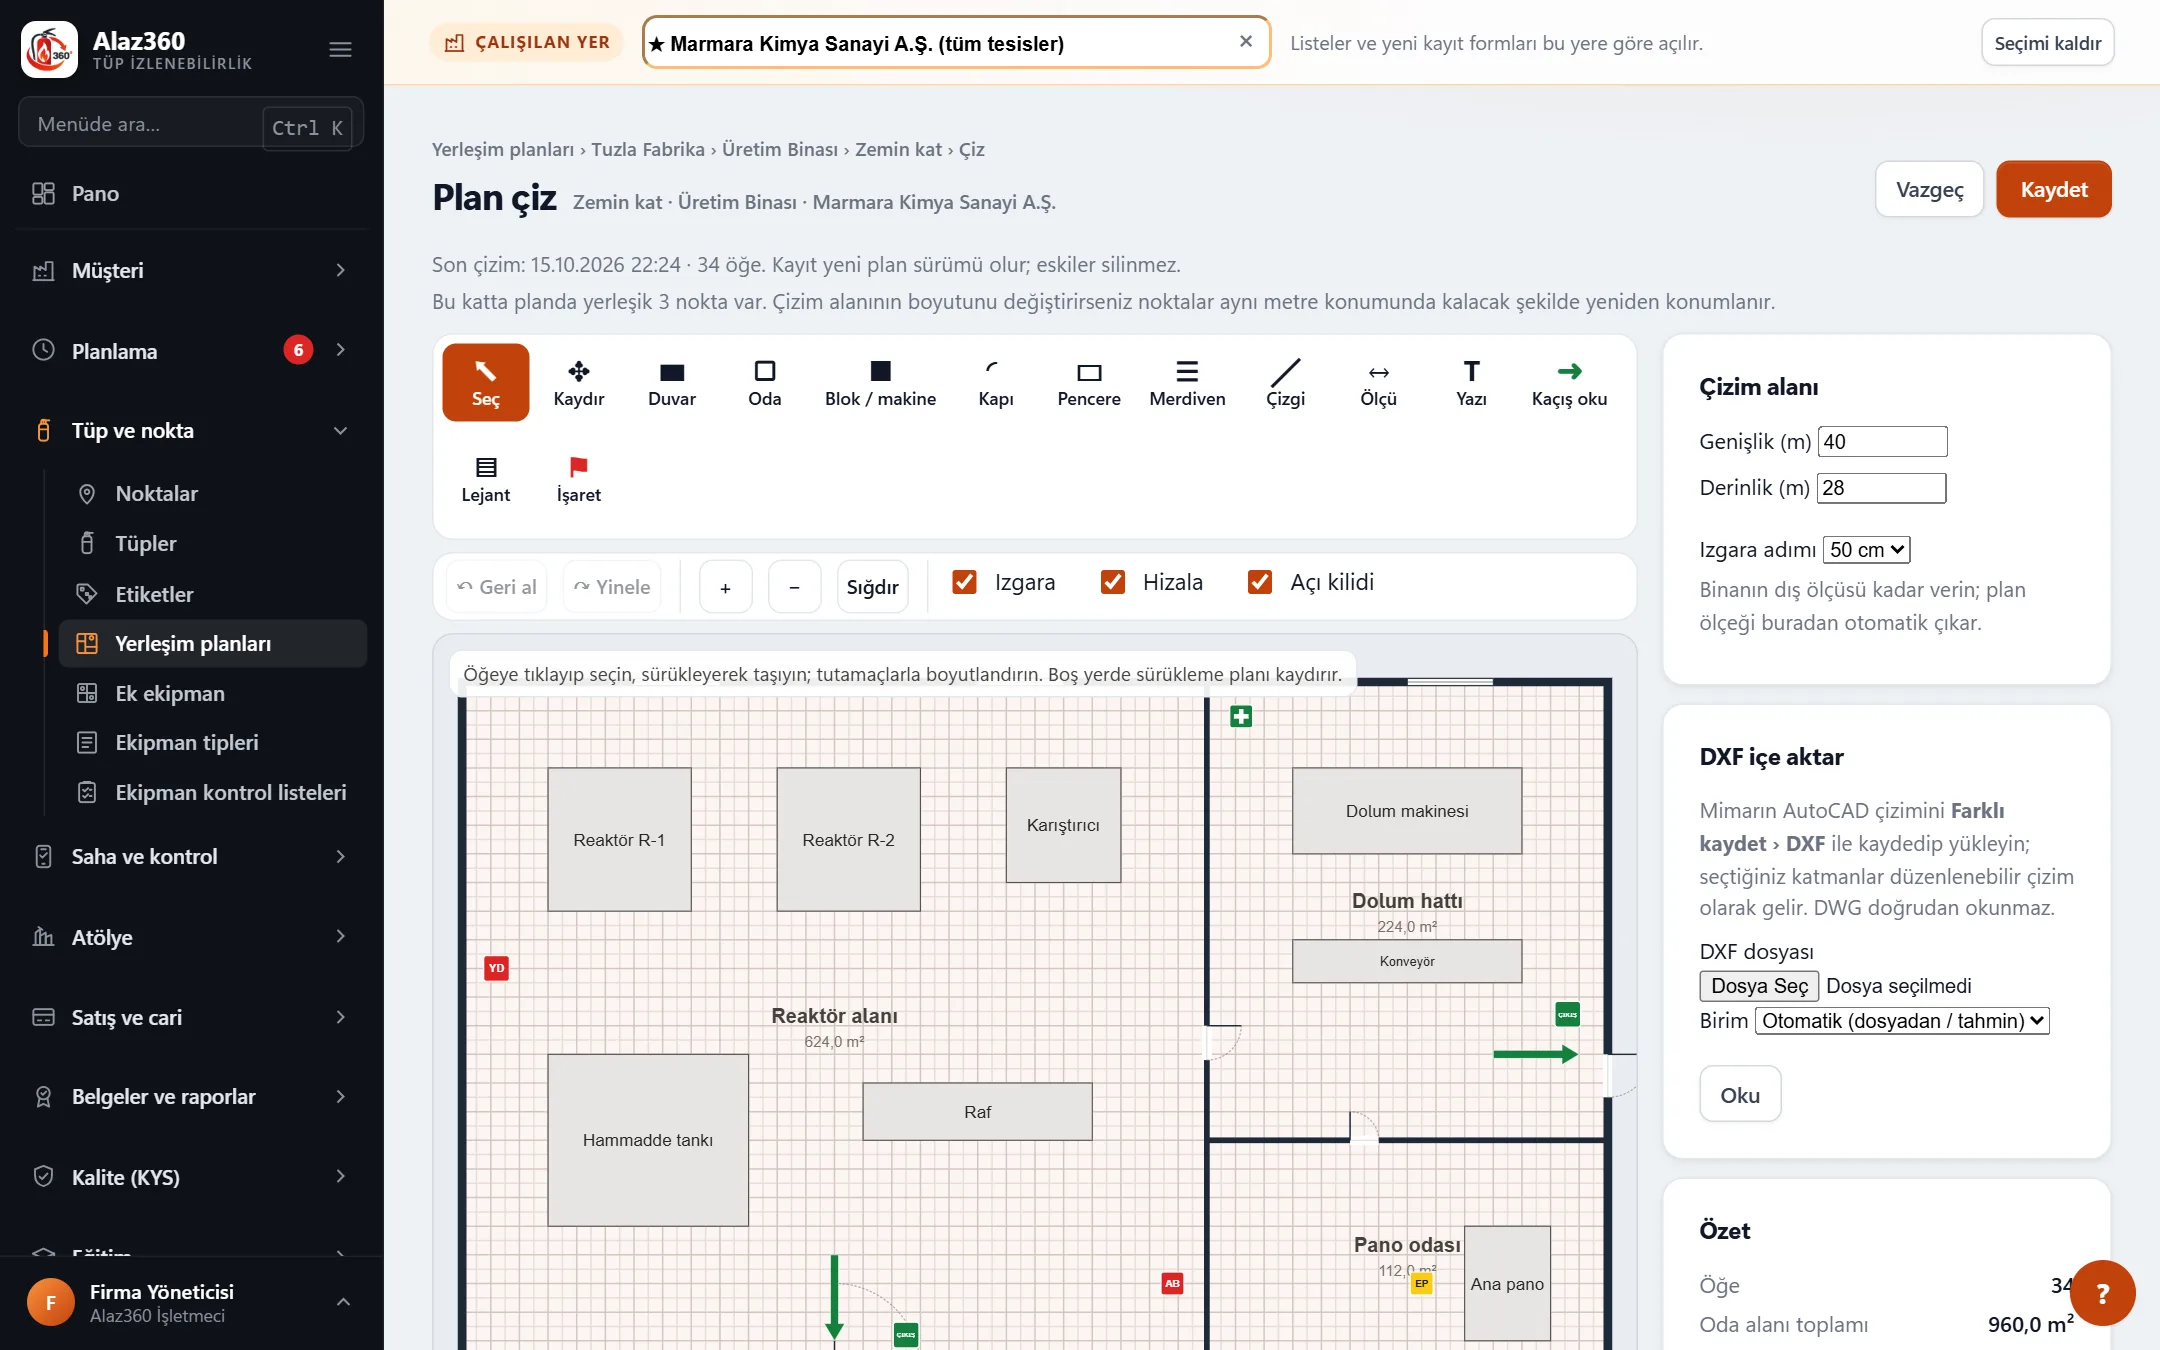Viewport: 2160px width, 1350px height.
Task: Click the Dosya Seç file button
Action: coord(1759,986)
